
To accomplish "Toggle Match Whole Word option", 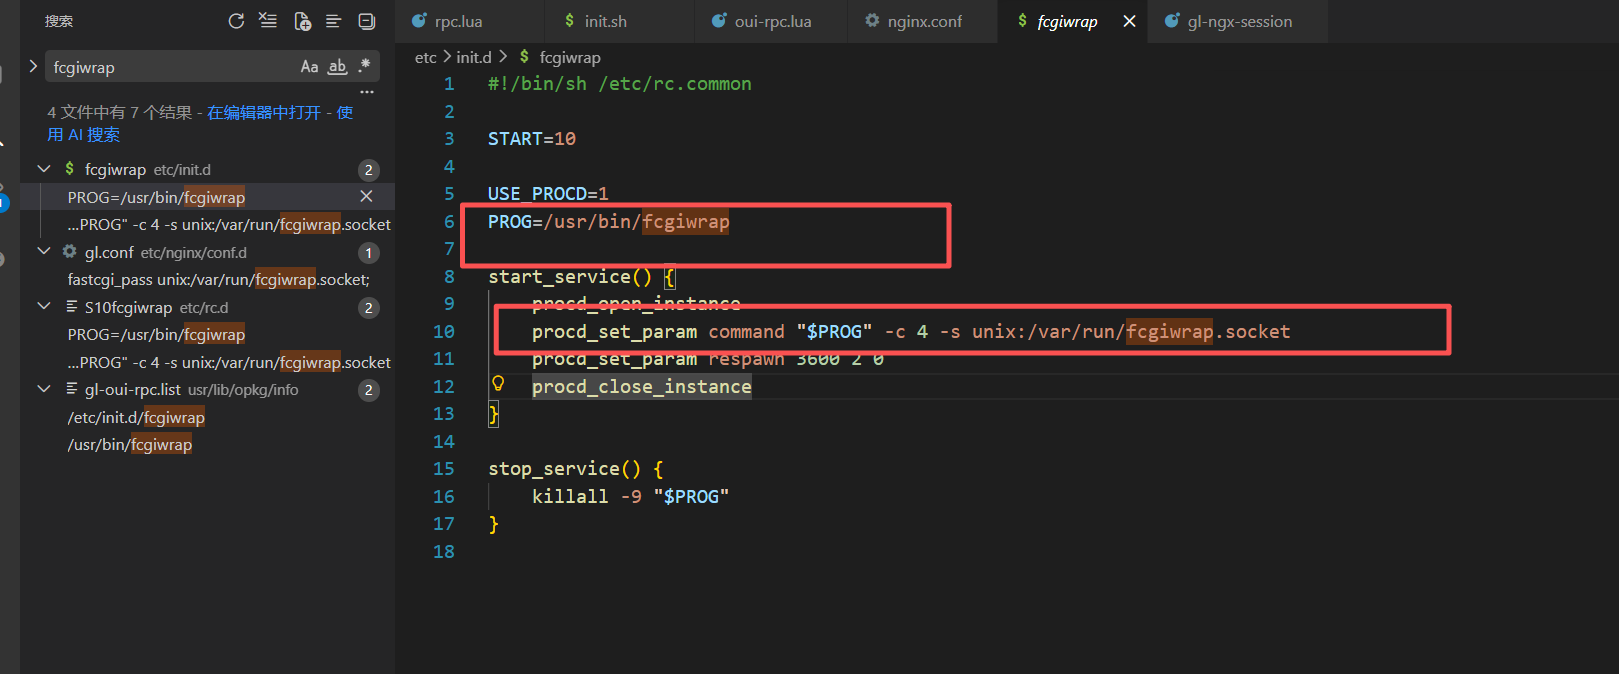I will tap(338, 67).
